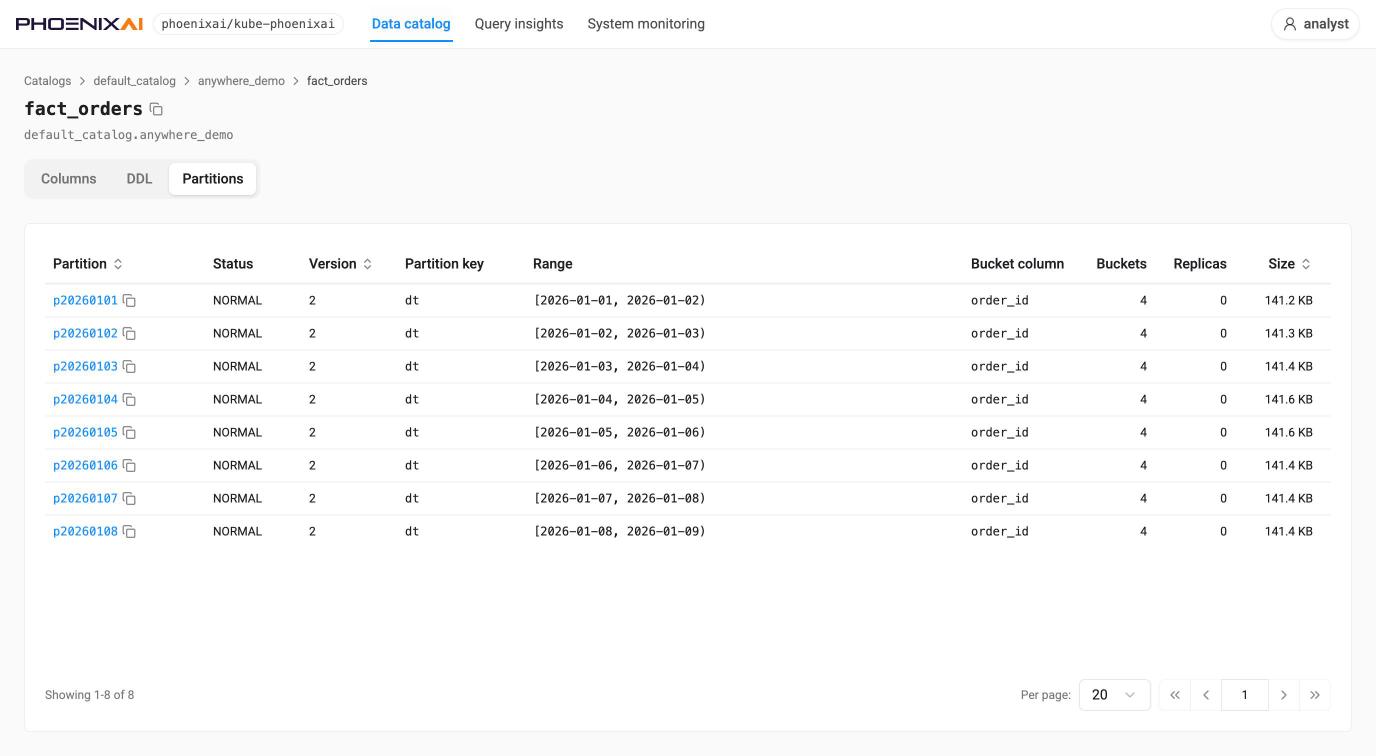Go to anywhere_demo breadcrumb
The width and height of the screenshot is (1376, 756).
[x=241, y=81]
